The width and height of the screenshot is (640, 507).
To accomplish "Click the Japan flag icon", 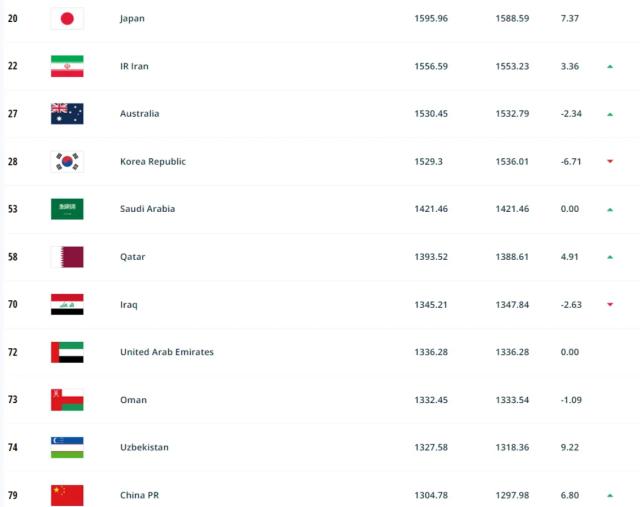I will [67, 18].
